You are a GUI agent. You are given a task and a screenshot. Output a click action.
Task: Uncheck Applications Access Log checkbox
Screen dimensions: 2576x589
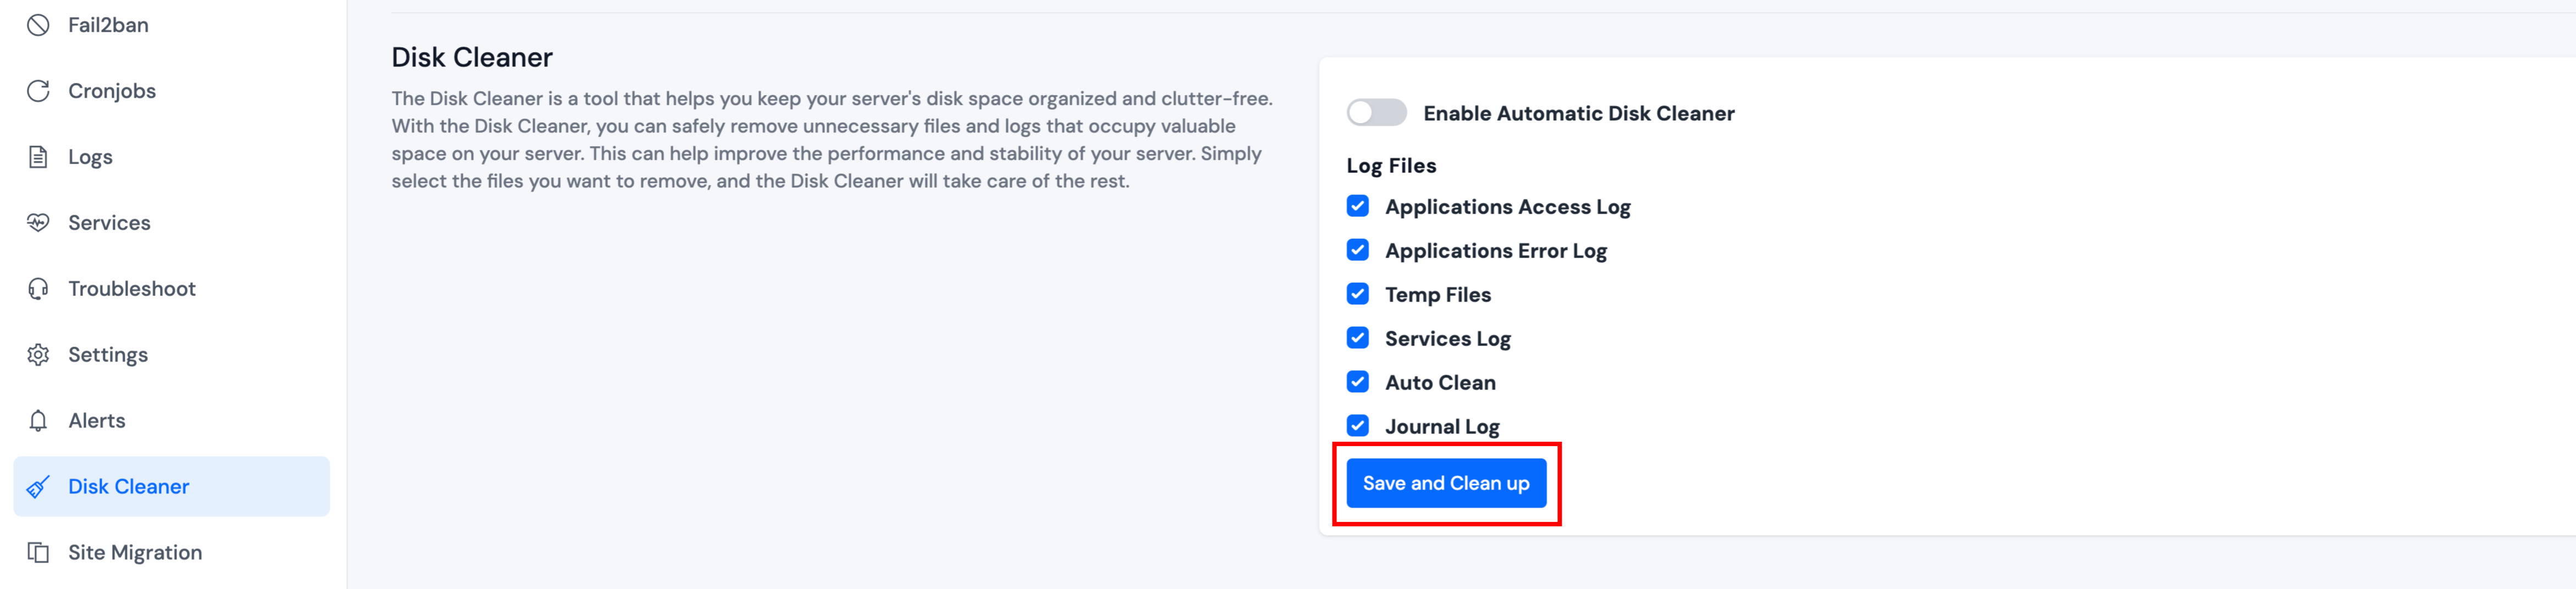click(1357, 206)
